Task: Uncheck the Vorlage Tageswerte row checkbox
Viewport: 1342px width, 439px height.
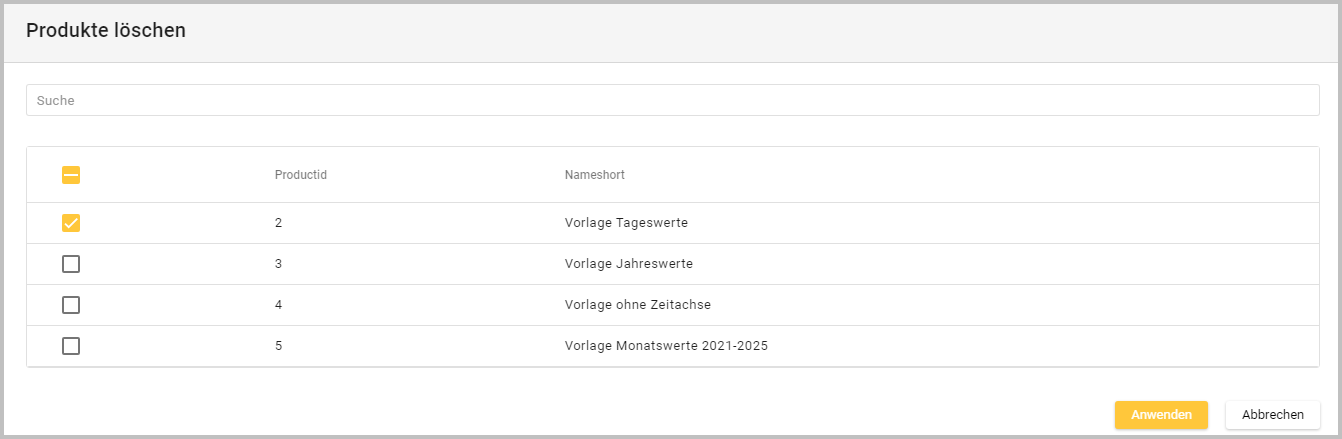Action: tap(71, 223)
